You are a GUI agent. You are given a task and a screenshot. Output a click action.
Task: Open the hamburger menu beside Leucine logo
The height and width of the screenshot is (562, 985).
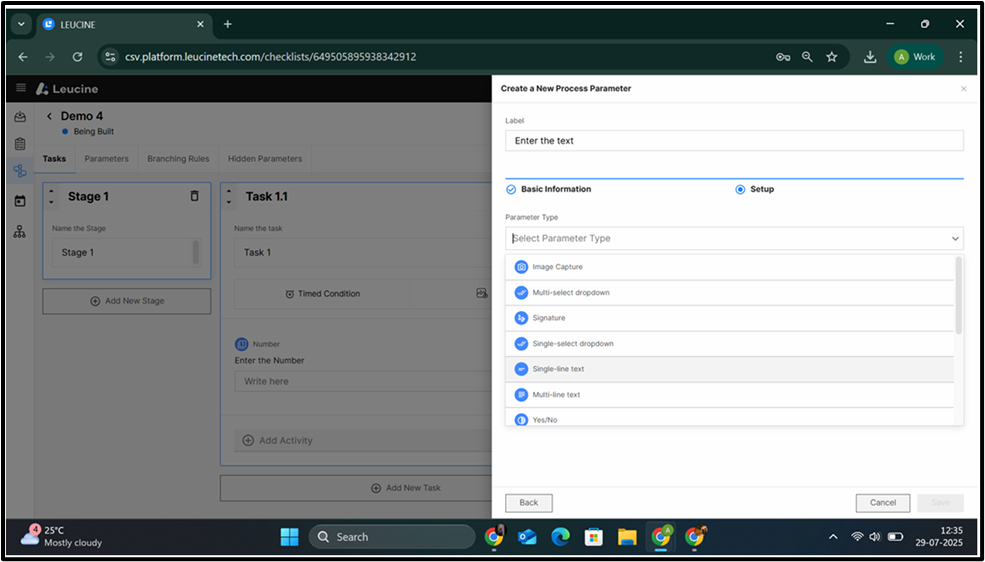21,88
